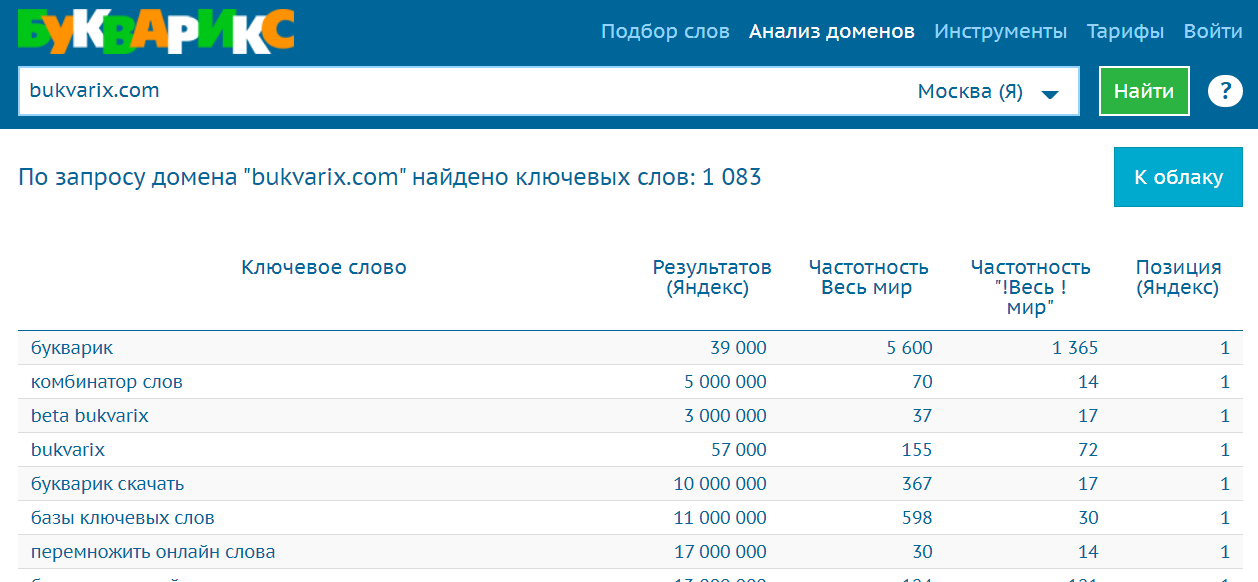This screenshot has width=1258, height=582.
Task: Sort by Частотность Весь мир header
Action: [x=868, y=278]
